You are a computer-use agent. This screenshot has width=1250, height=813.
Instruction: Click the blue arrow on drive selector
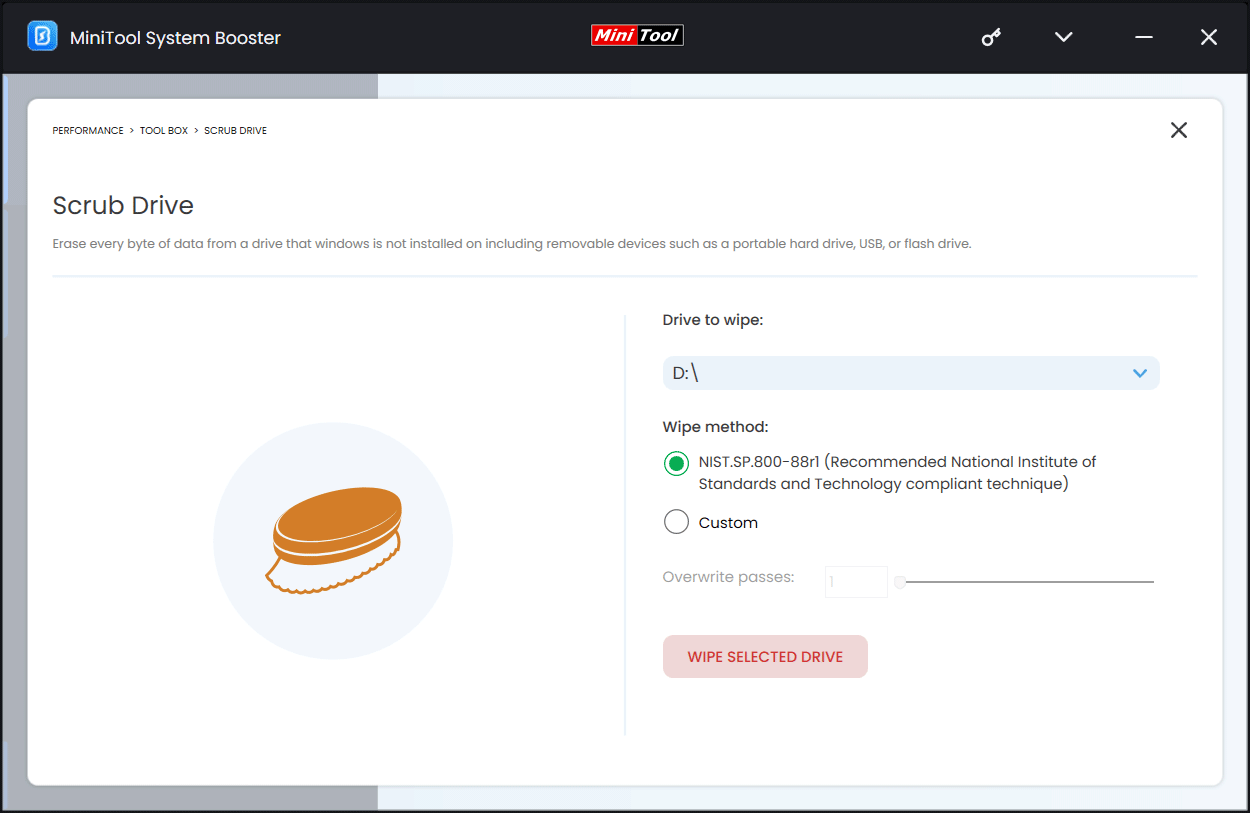(1139, 373)
